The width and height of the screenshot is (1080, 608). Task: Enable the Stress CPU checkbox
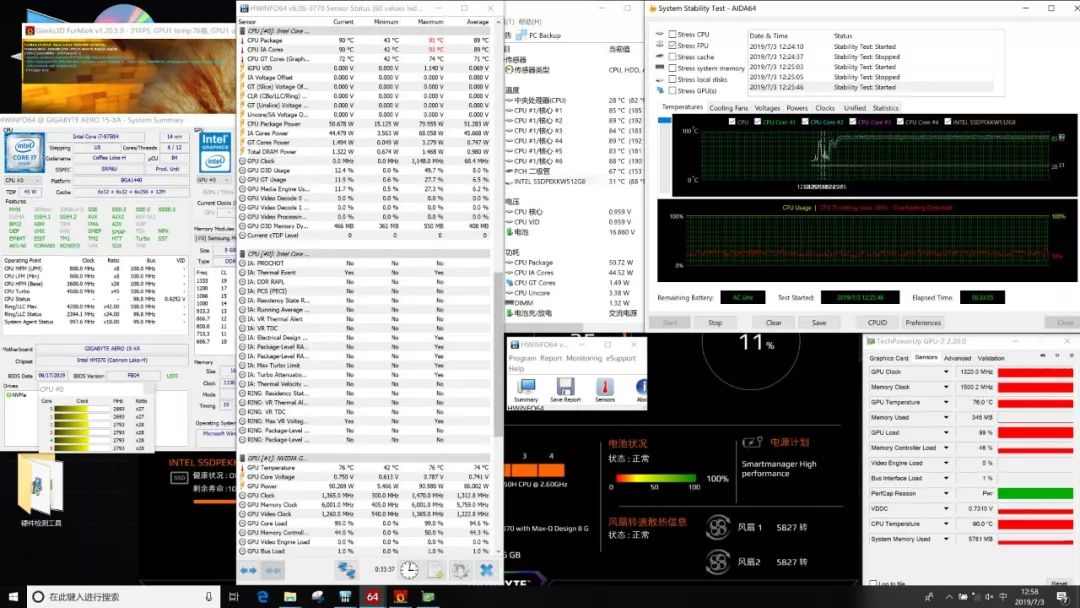tap(672, 35)
